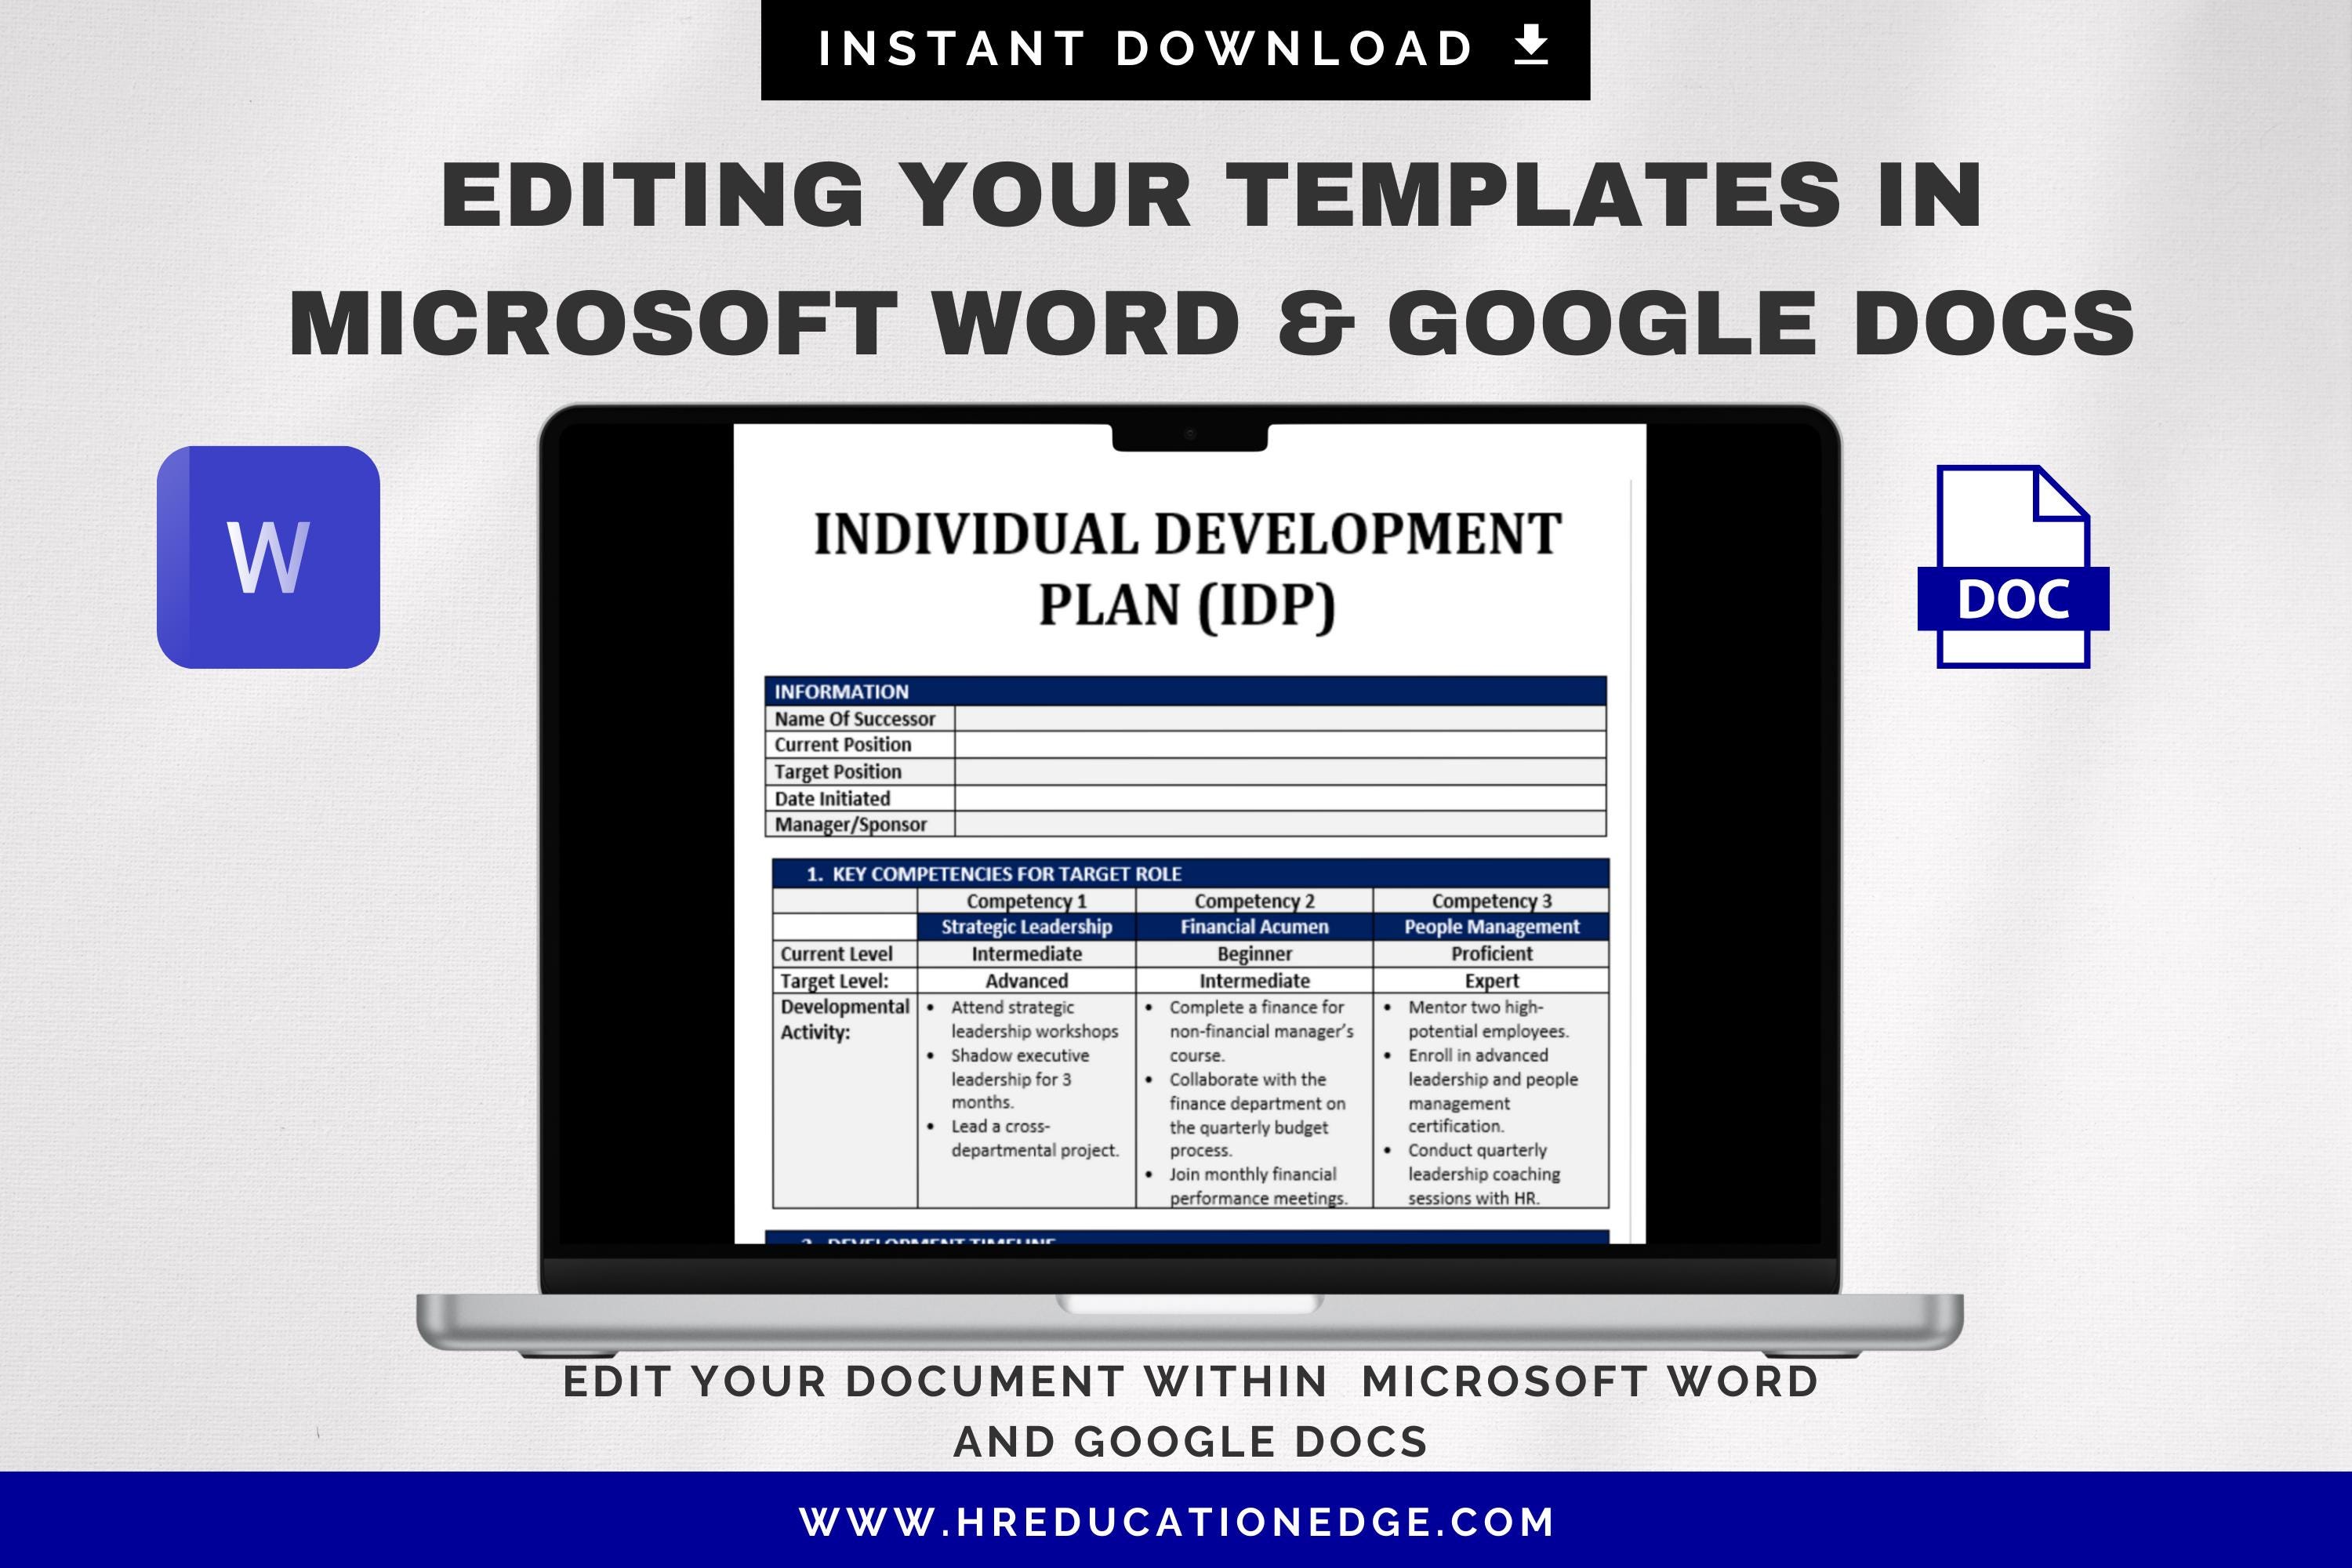Click the Target Position label

point(838,772)
